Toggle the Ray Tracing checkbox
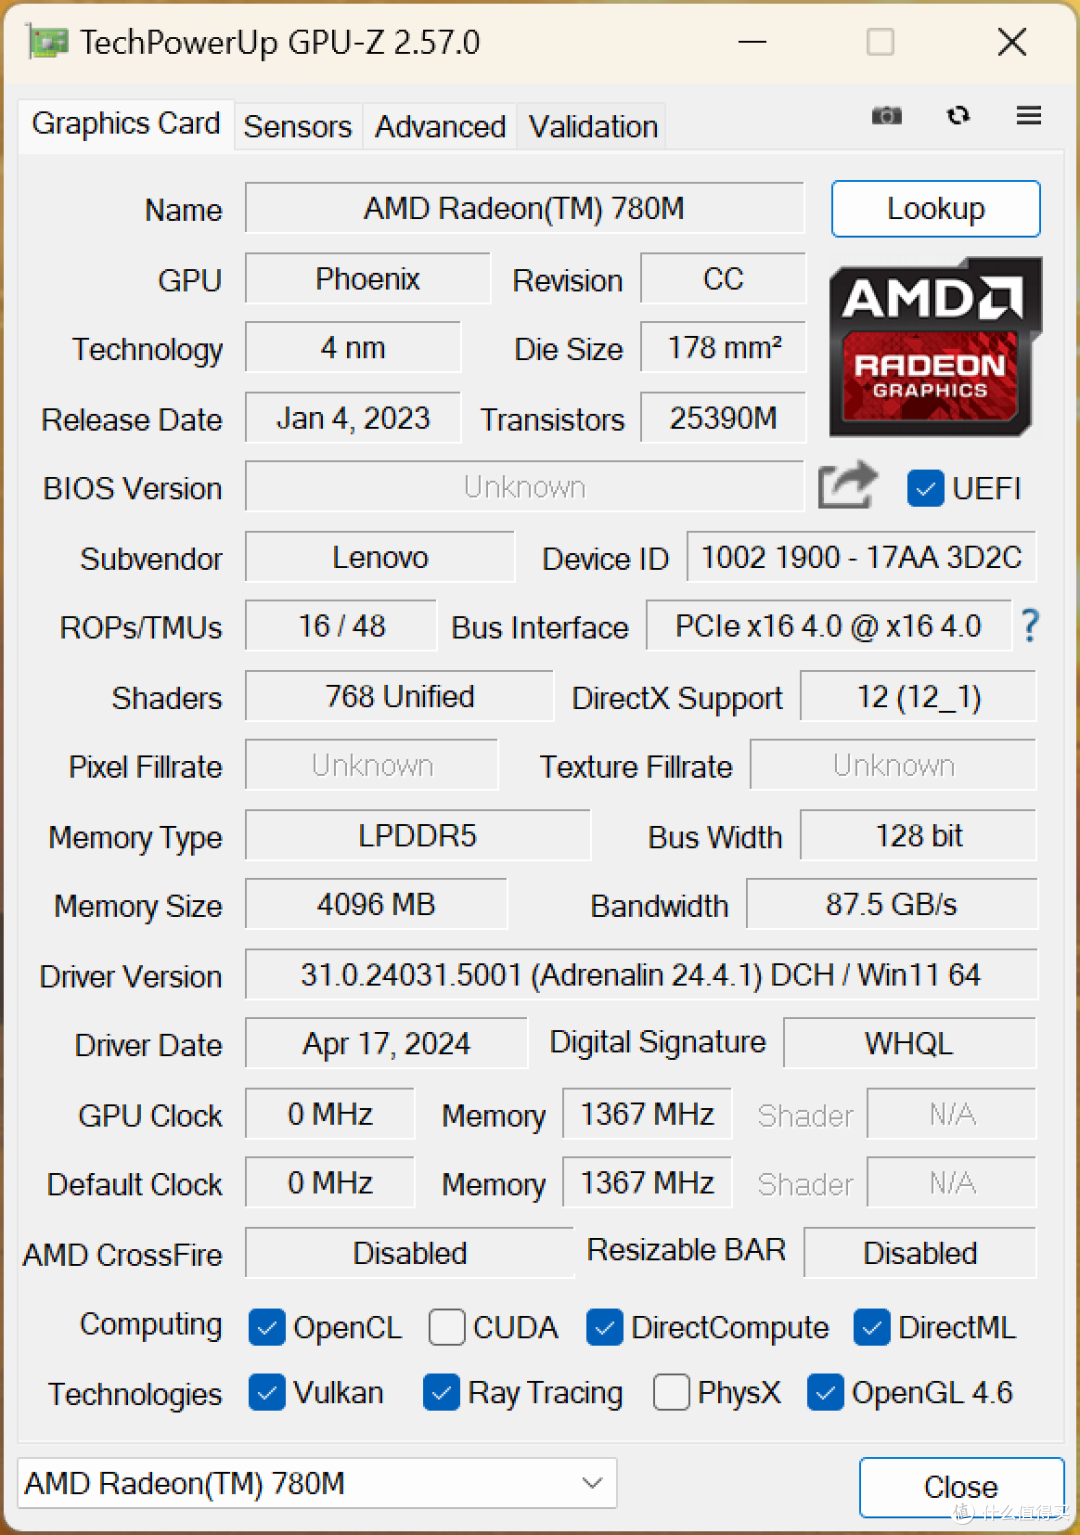 441,1392
